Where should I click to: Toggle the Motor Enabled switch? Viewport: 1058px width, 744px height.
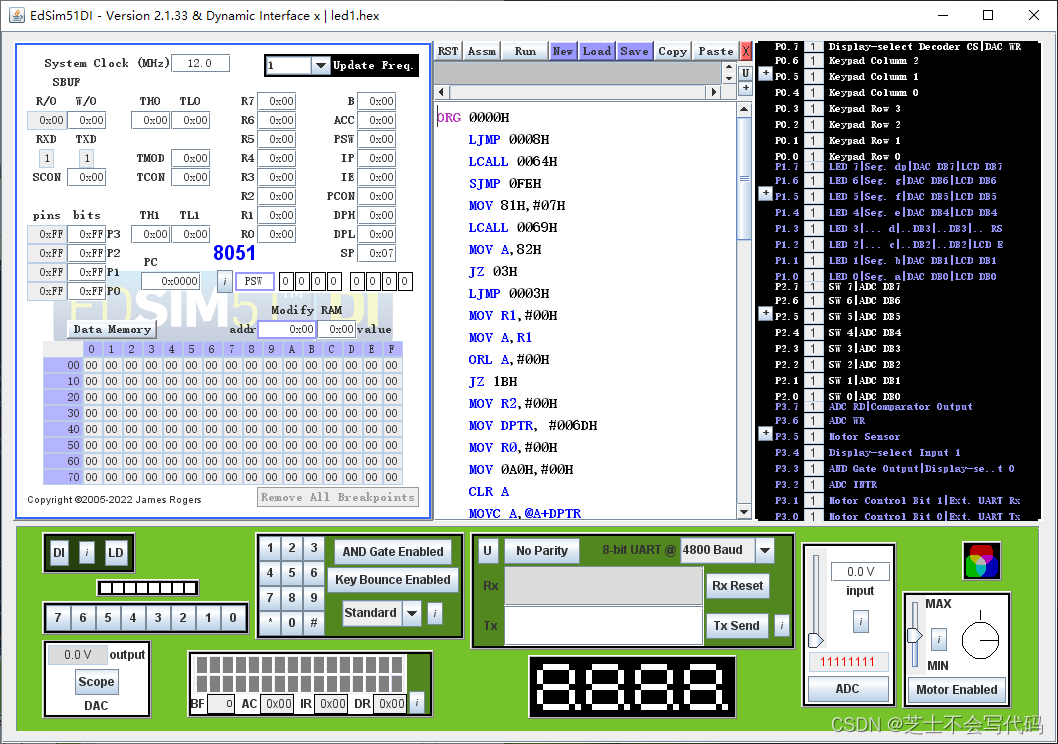tap(956, 688)
